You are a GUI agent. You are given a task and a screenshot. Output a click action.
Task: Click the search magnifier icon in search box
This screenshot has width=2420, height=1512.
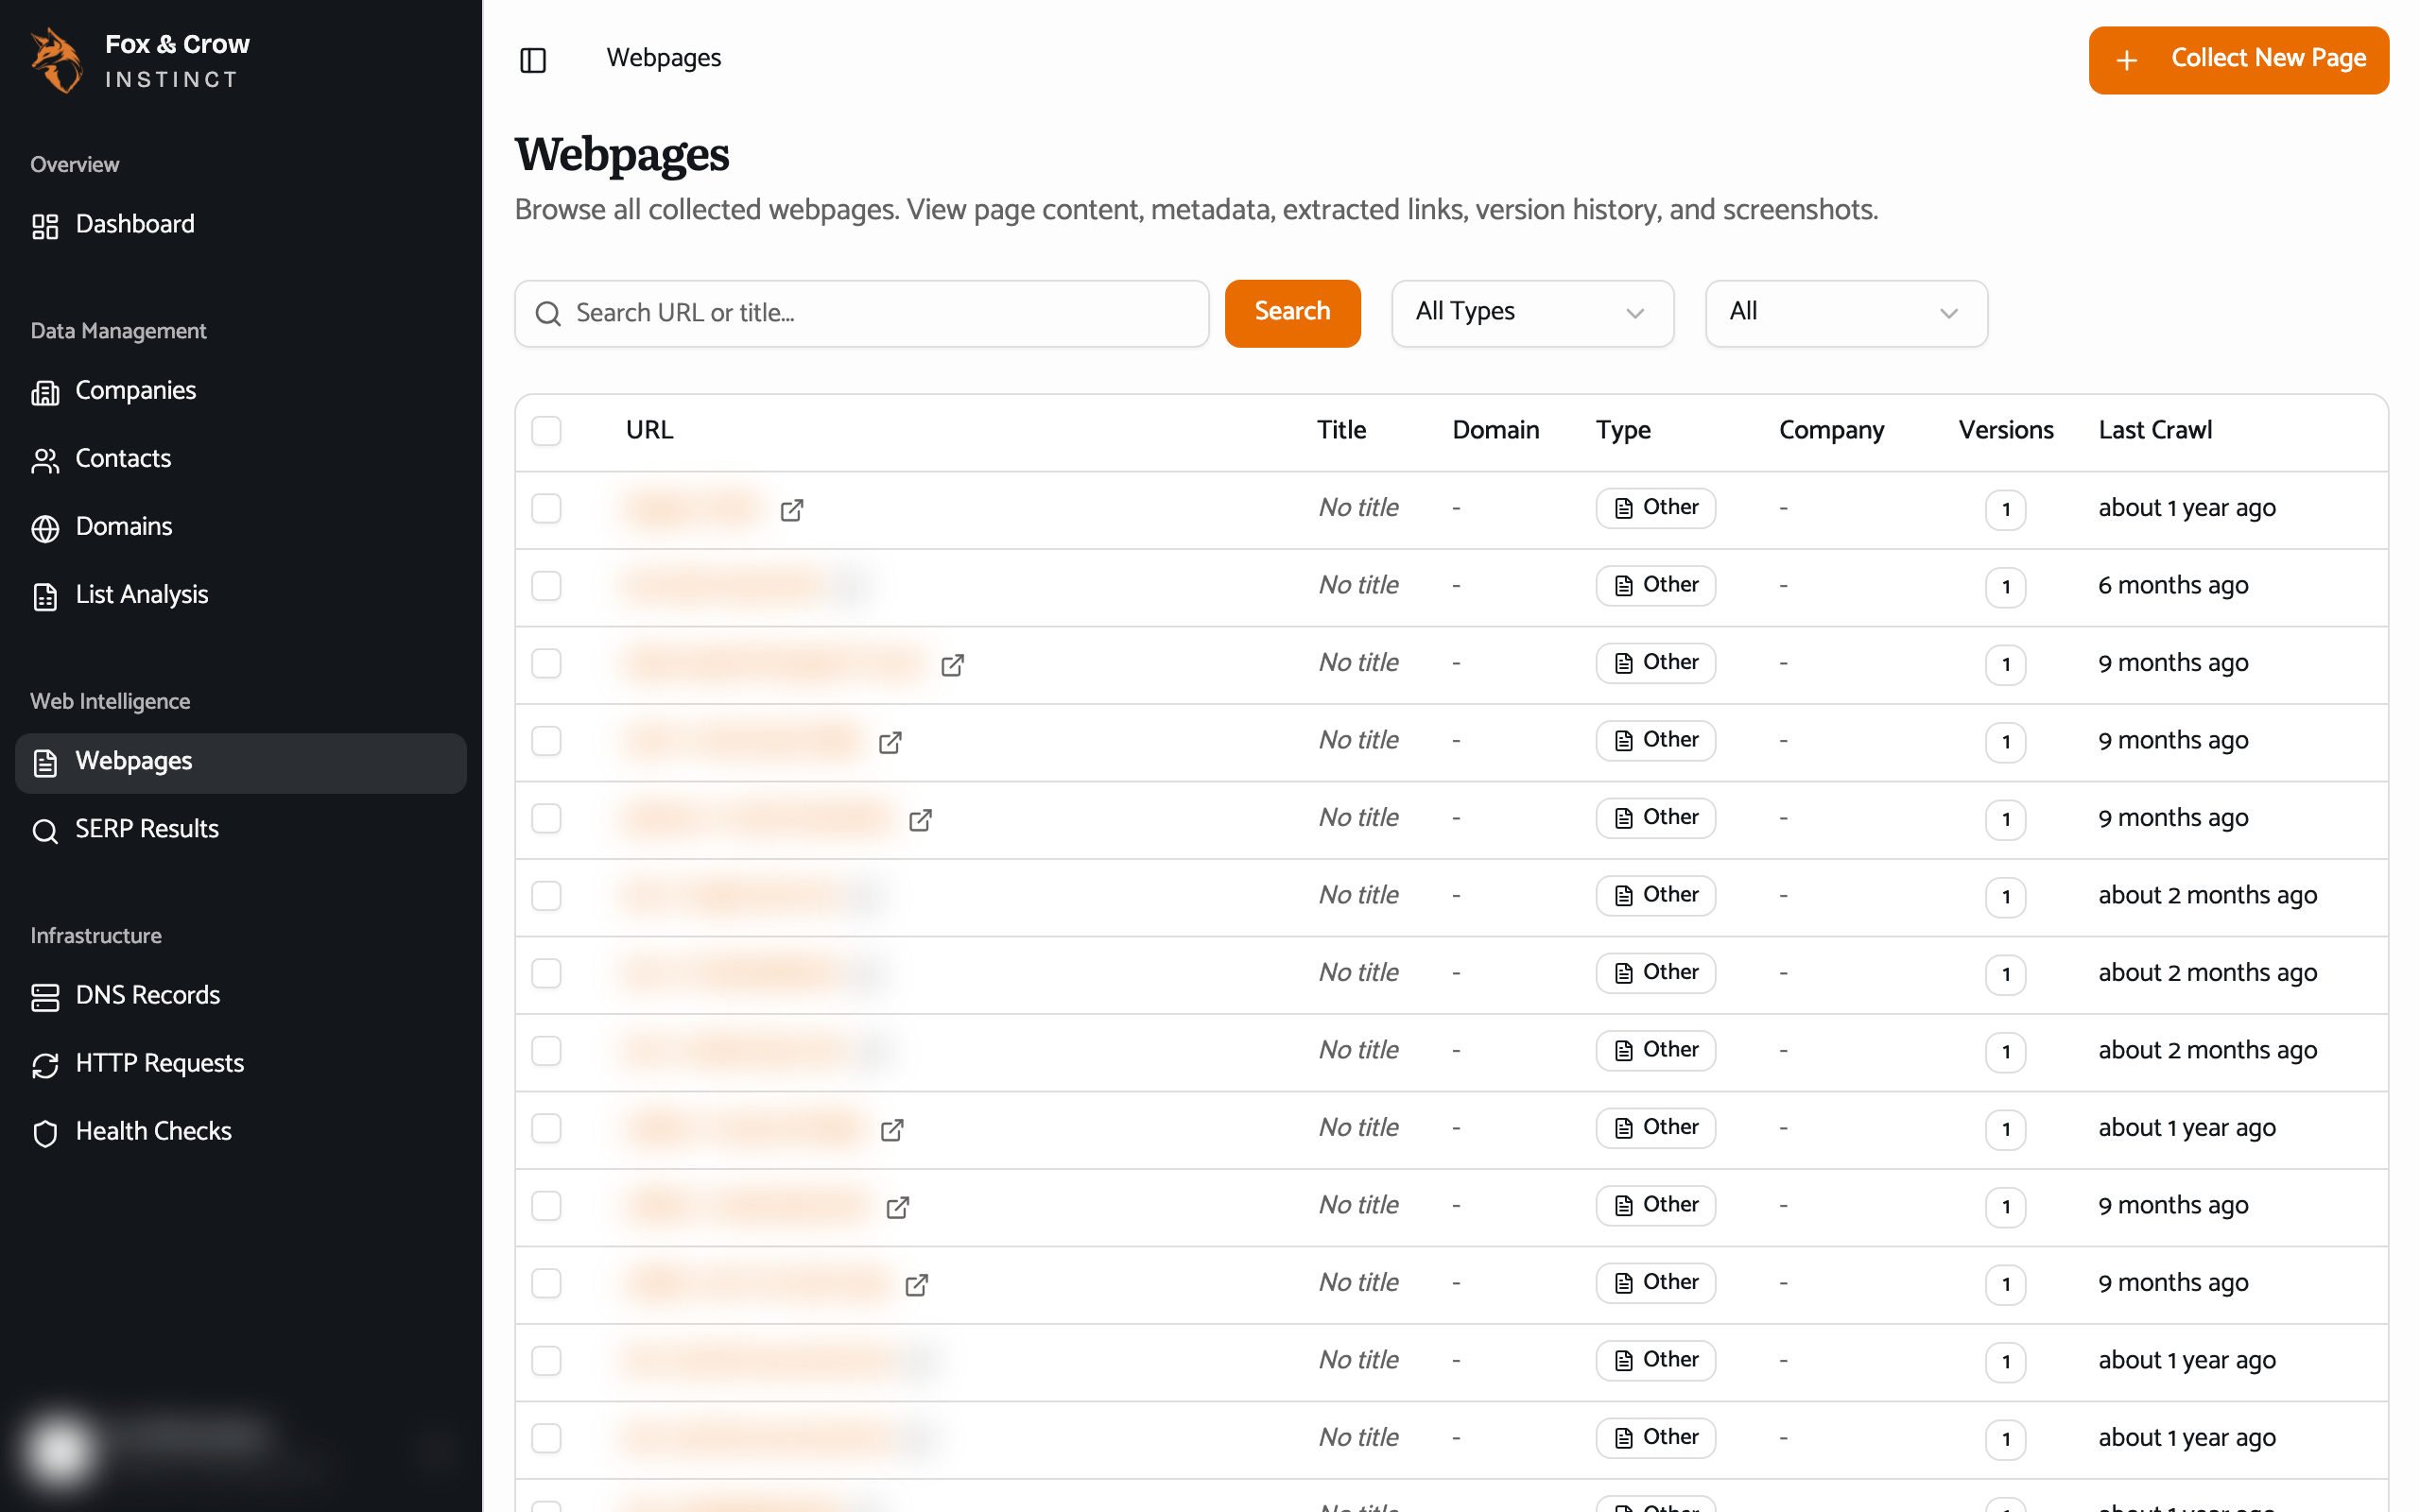(548, 314)
